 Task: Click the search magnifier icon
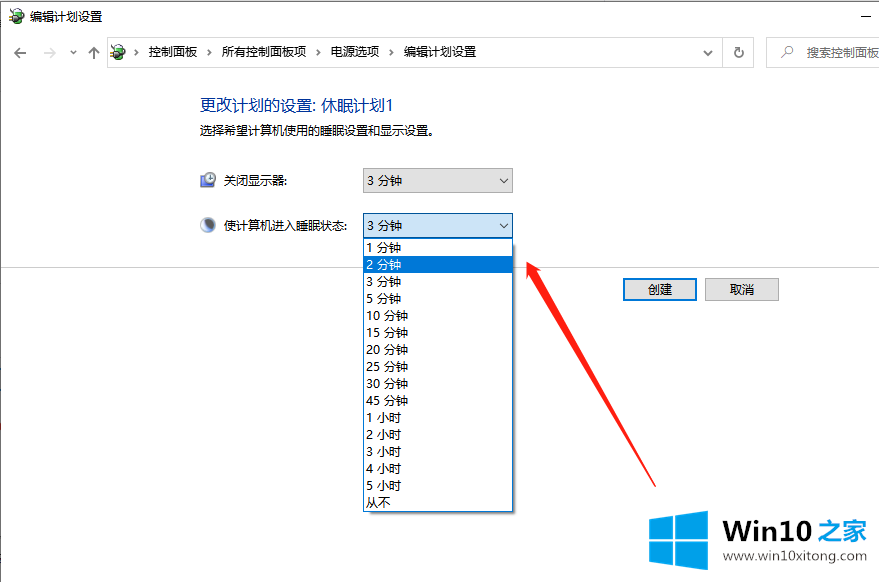tap(787, 52)
